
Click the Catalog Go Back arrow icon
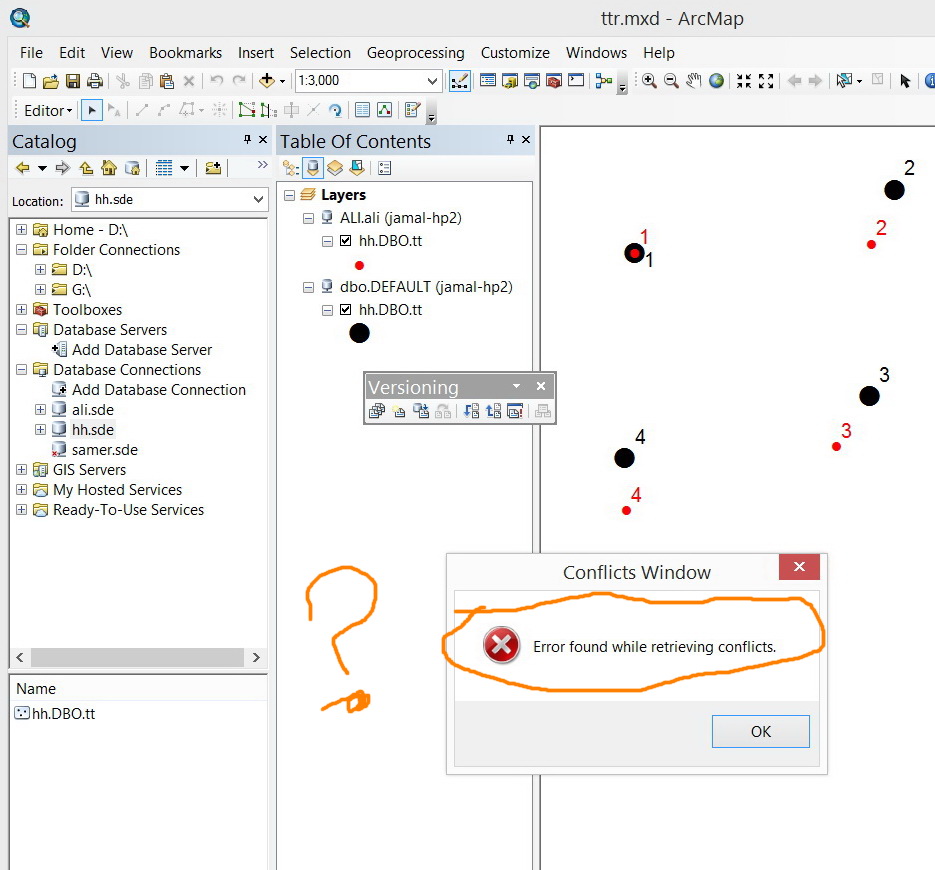tap(23, 168)
